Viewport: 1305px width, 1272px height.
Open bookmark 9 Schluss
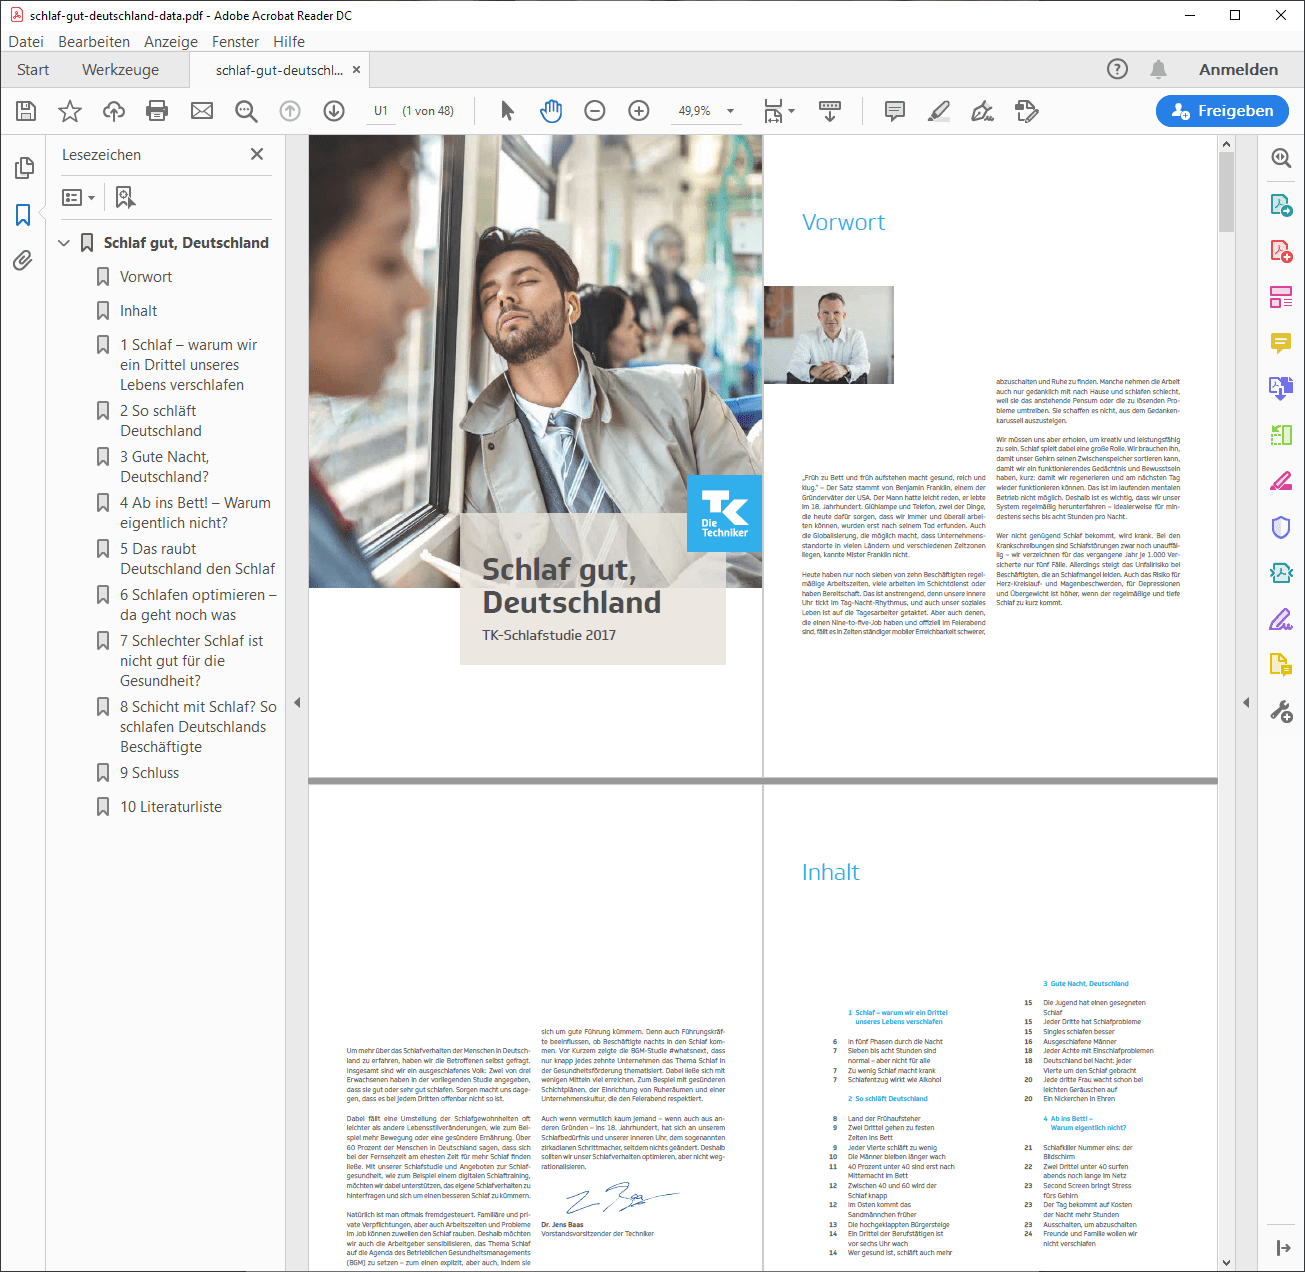tap(150, 773)
